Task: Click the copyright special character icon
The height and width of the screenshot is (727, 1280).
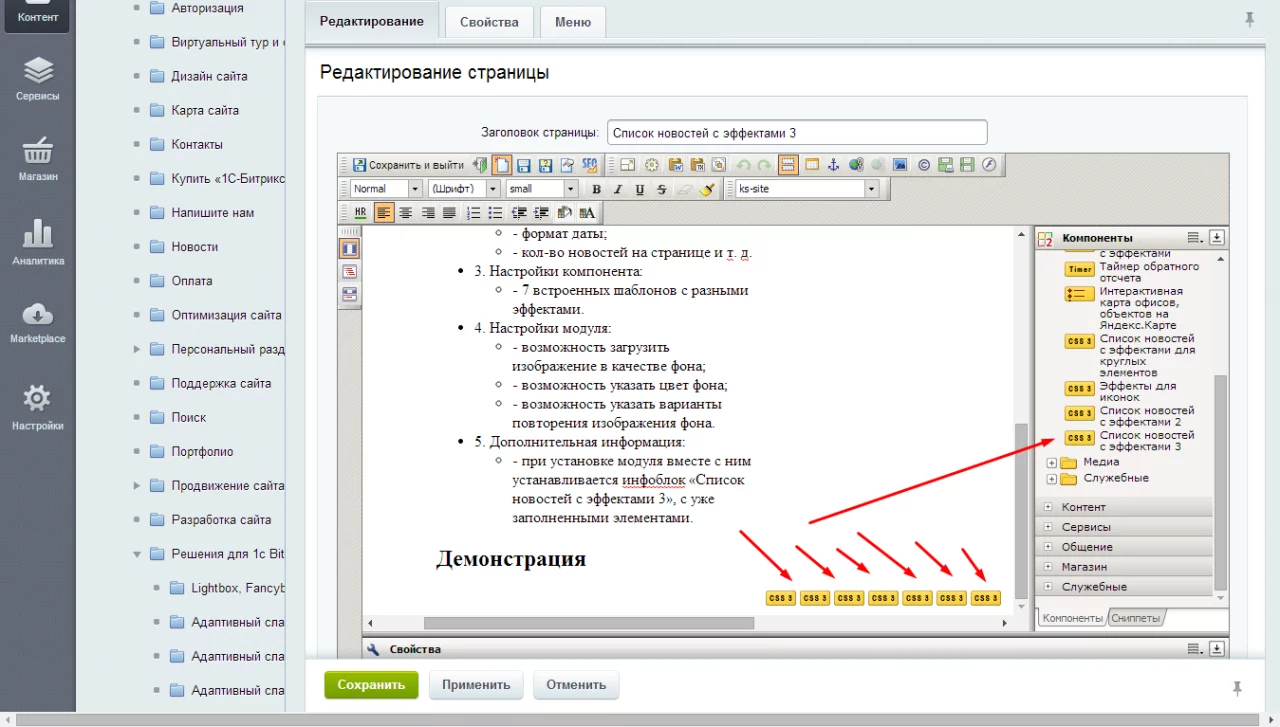Action: (x=923, y=165)
